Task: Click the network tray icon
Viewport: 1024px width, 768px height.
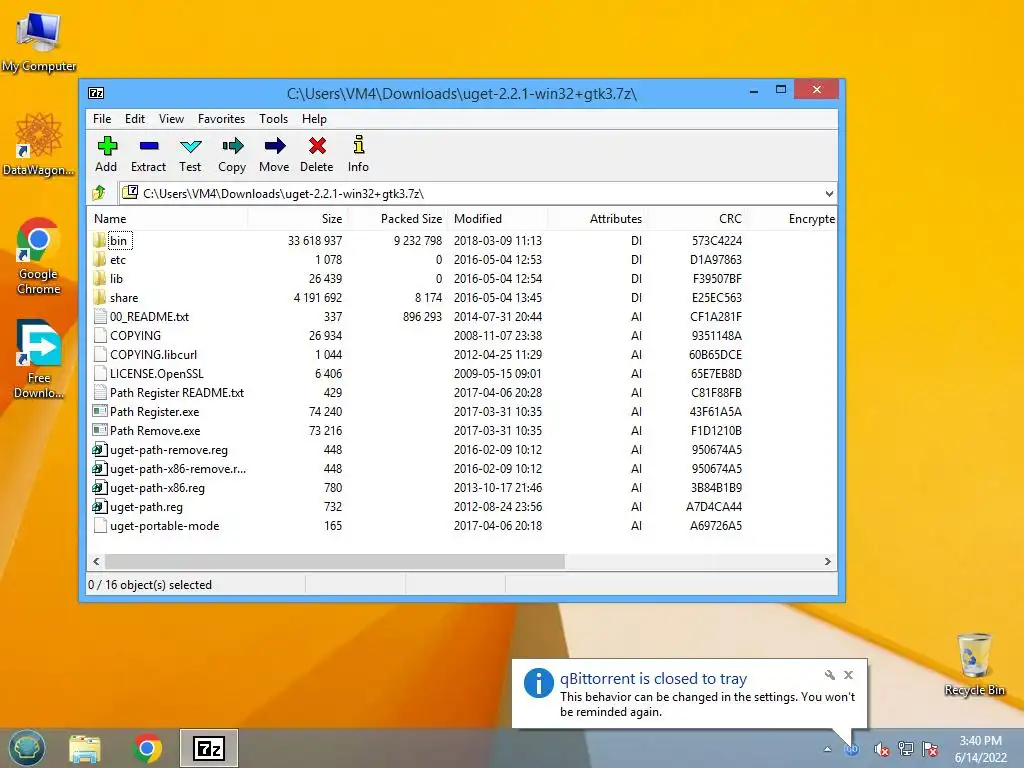Action: click(906, 749)
